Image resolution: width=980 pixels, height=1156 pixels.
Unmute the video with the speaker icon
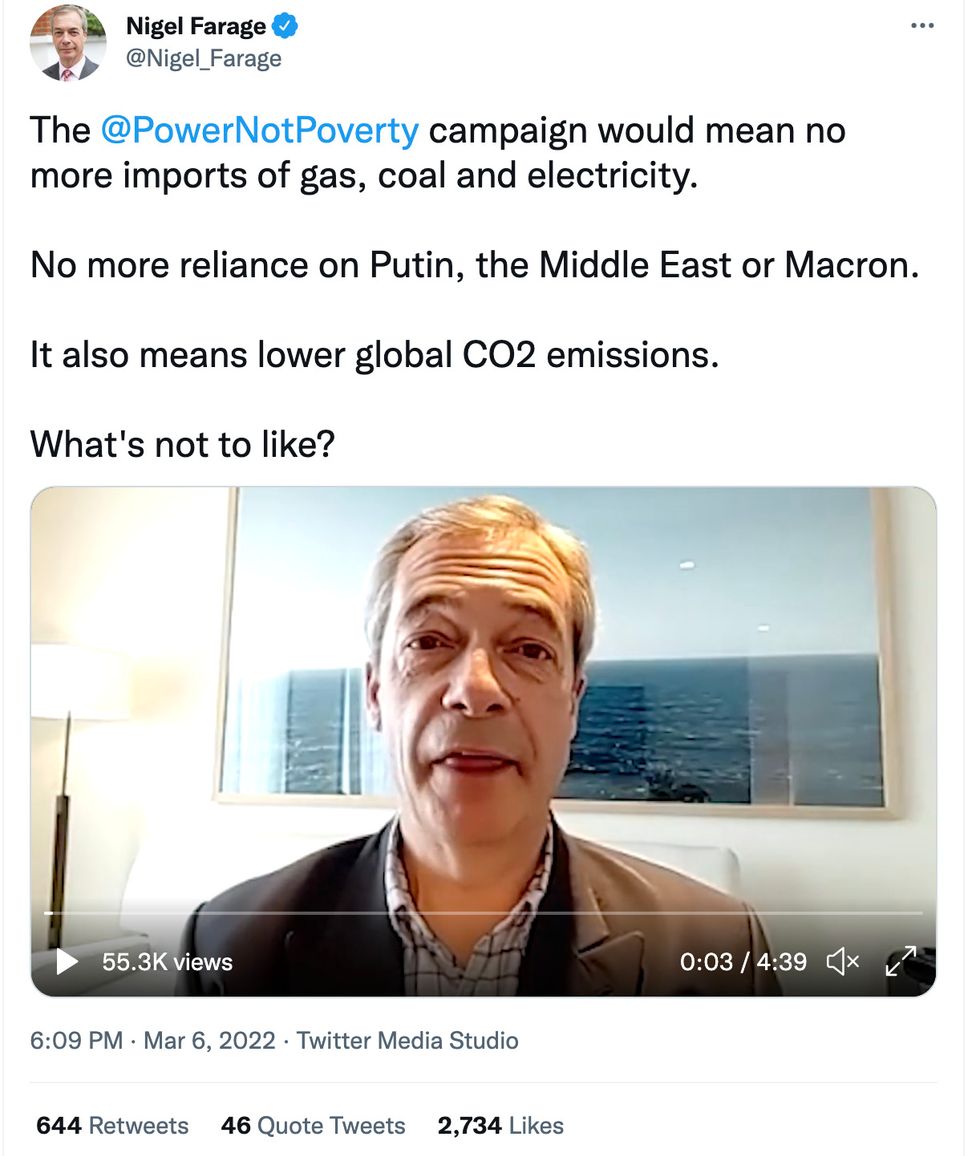pos(843,962)
